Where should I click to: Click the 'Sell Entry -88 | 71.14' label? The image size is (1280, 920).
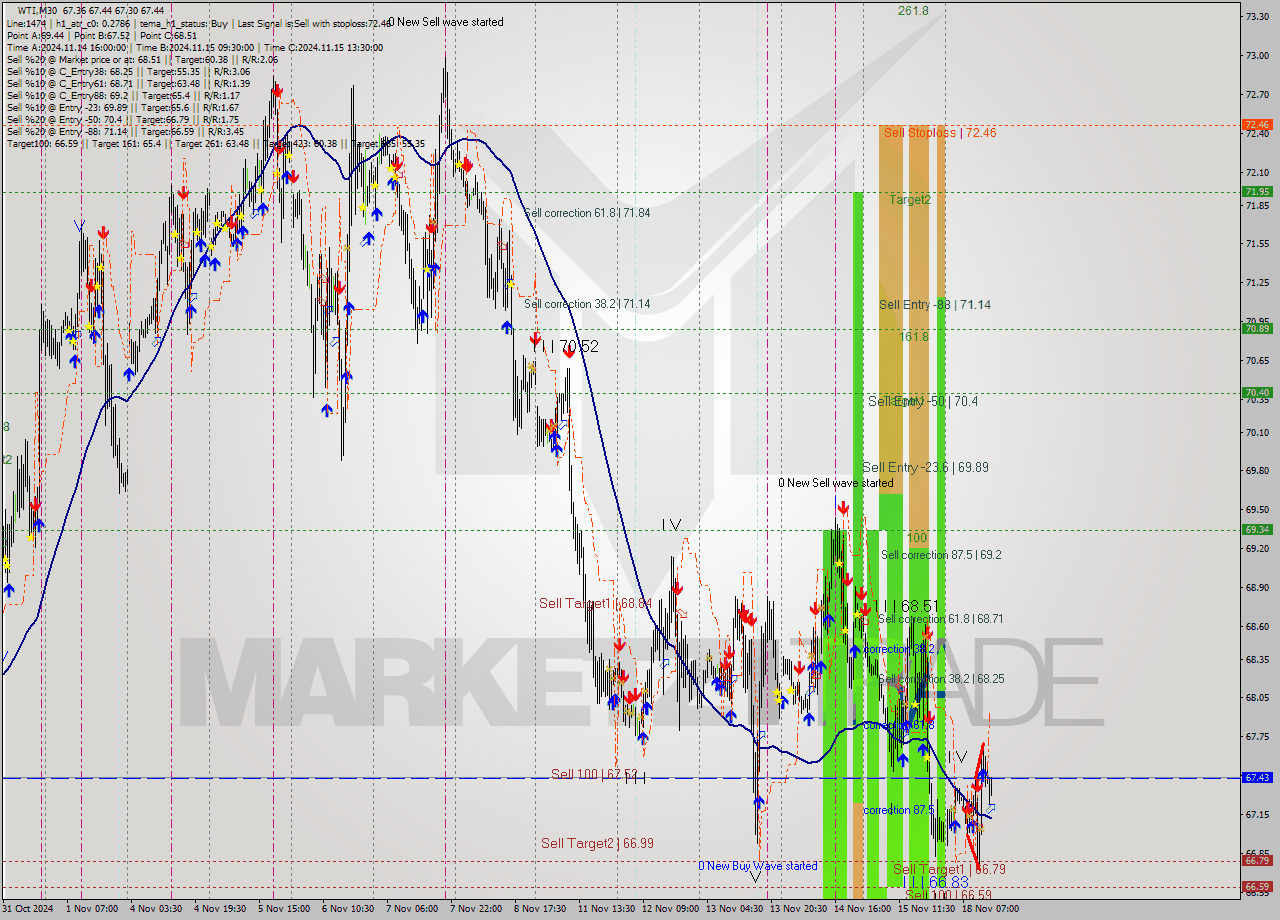click(935, 304)
